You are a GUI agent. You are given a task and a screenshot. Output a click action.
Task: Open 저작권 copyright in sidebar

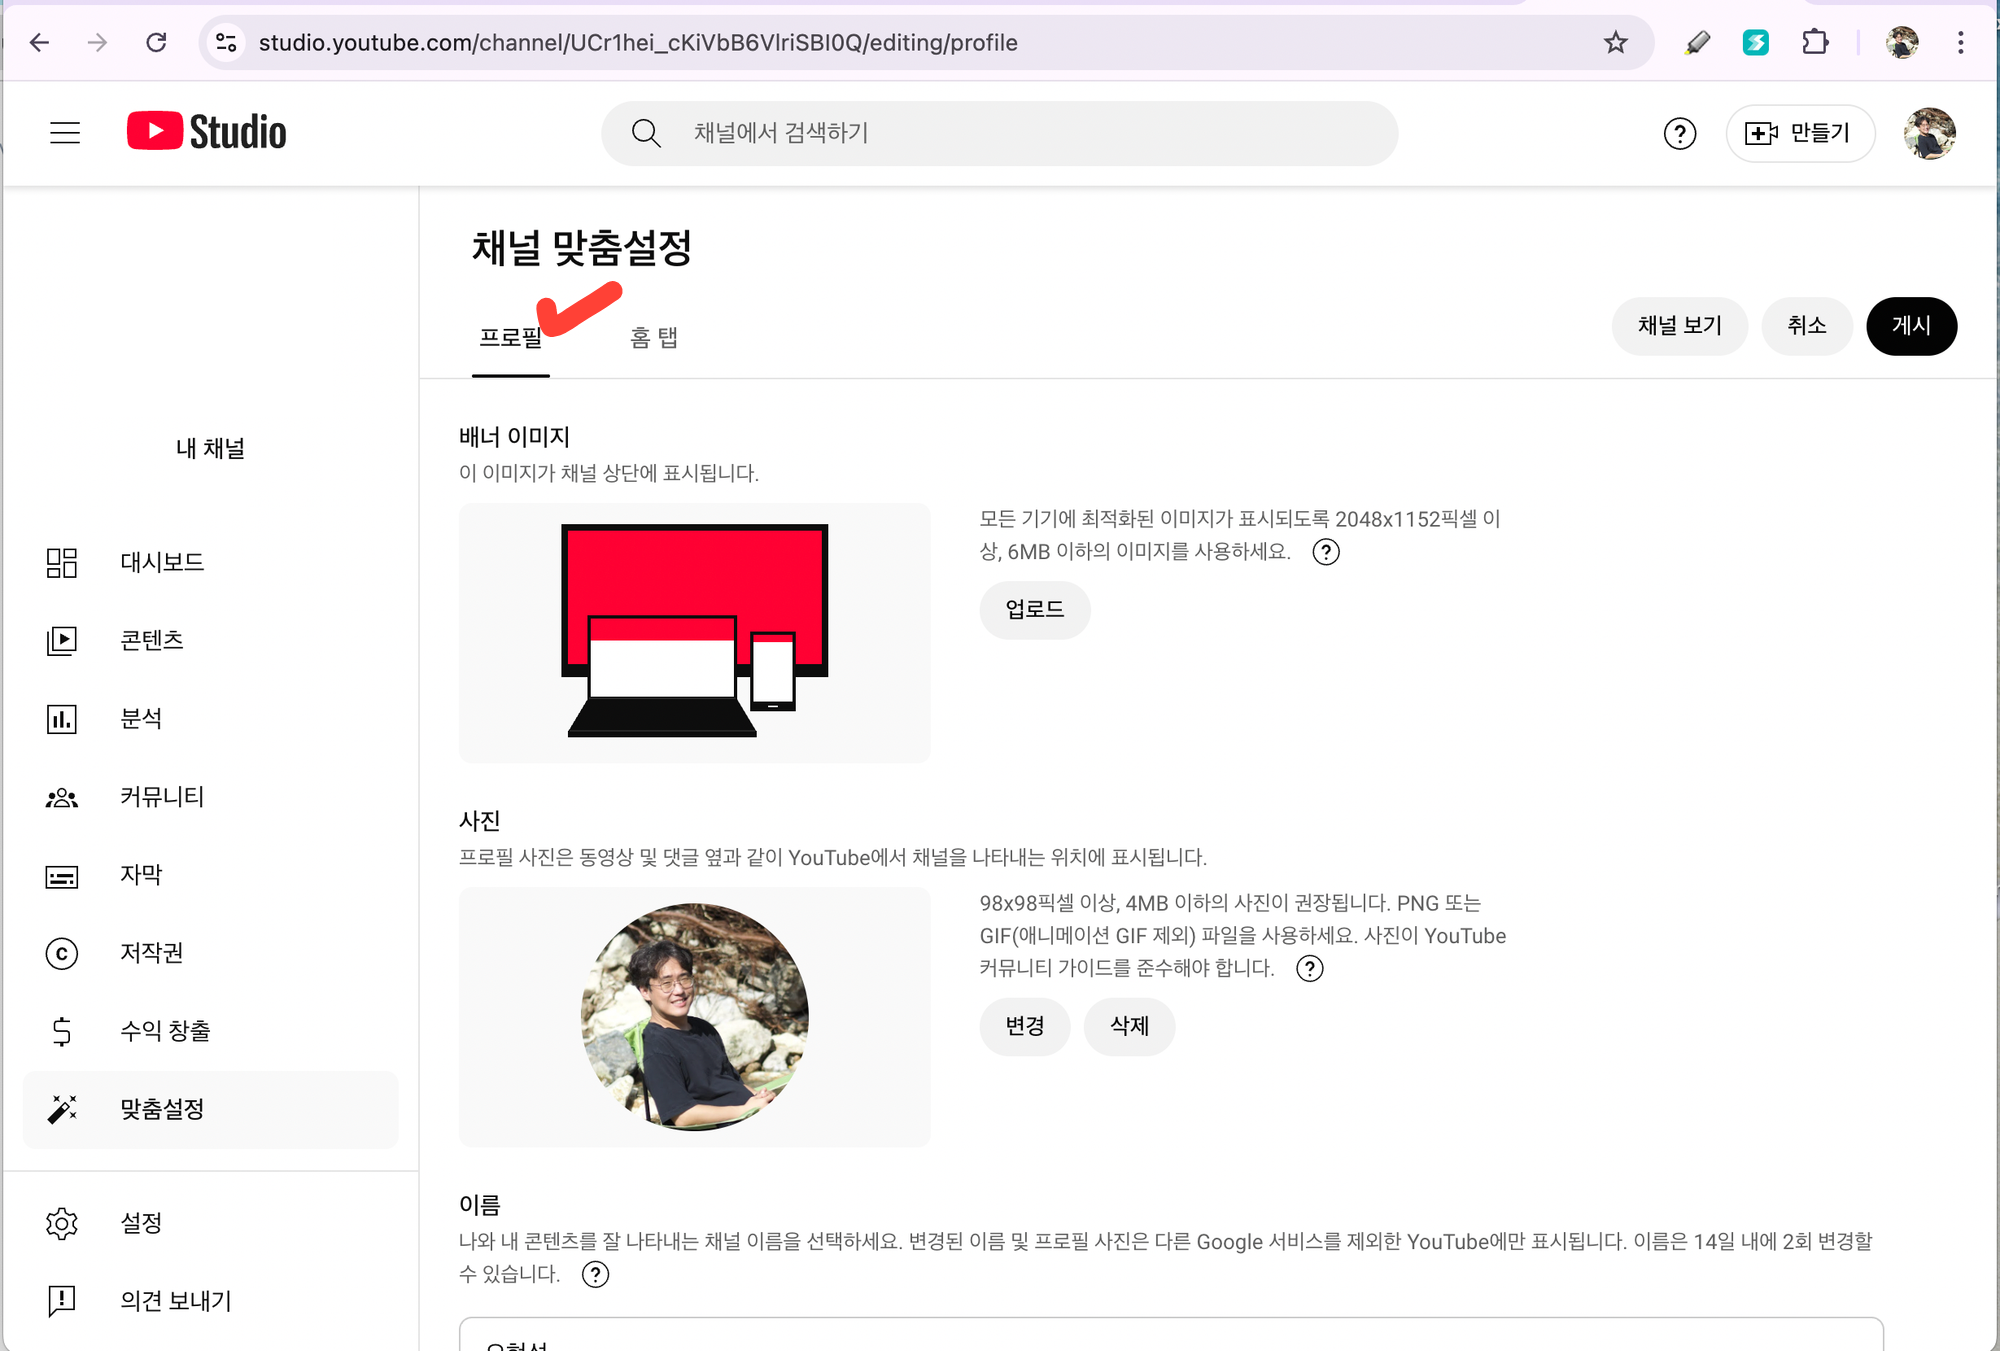210,953
